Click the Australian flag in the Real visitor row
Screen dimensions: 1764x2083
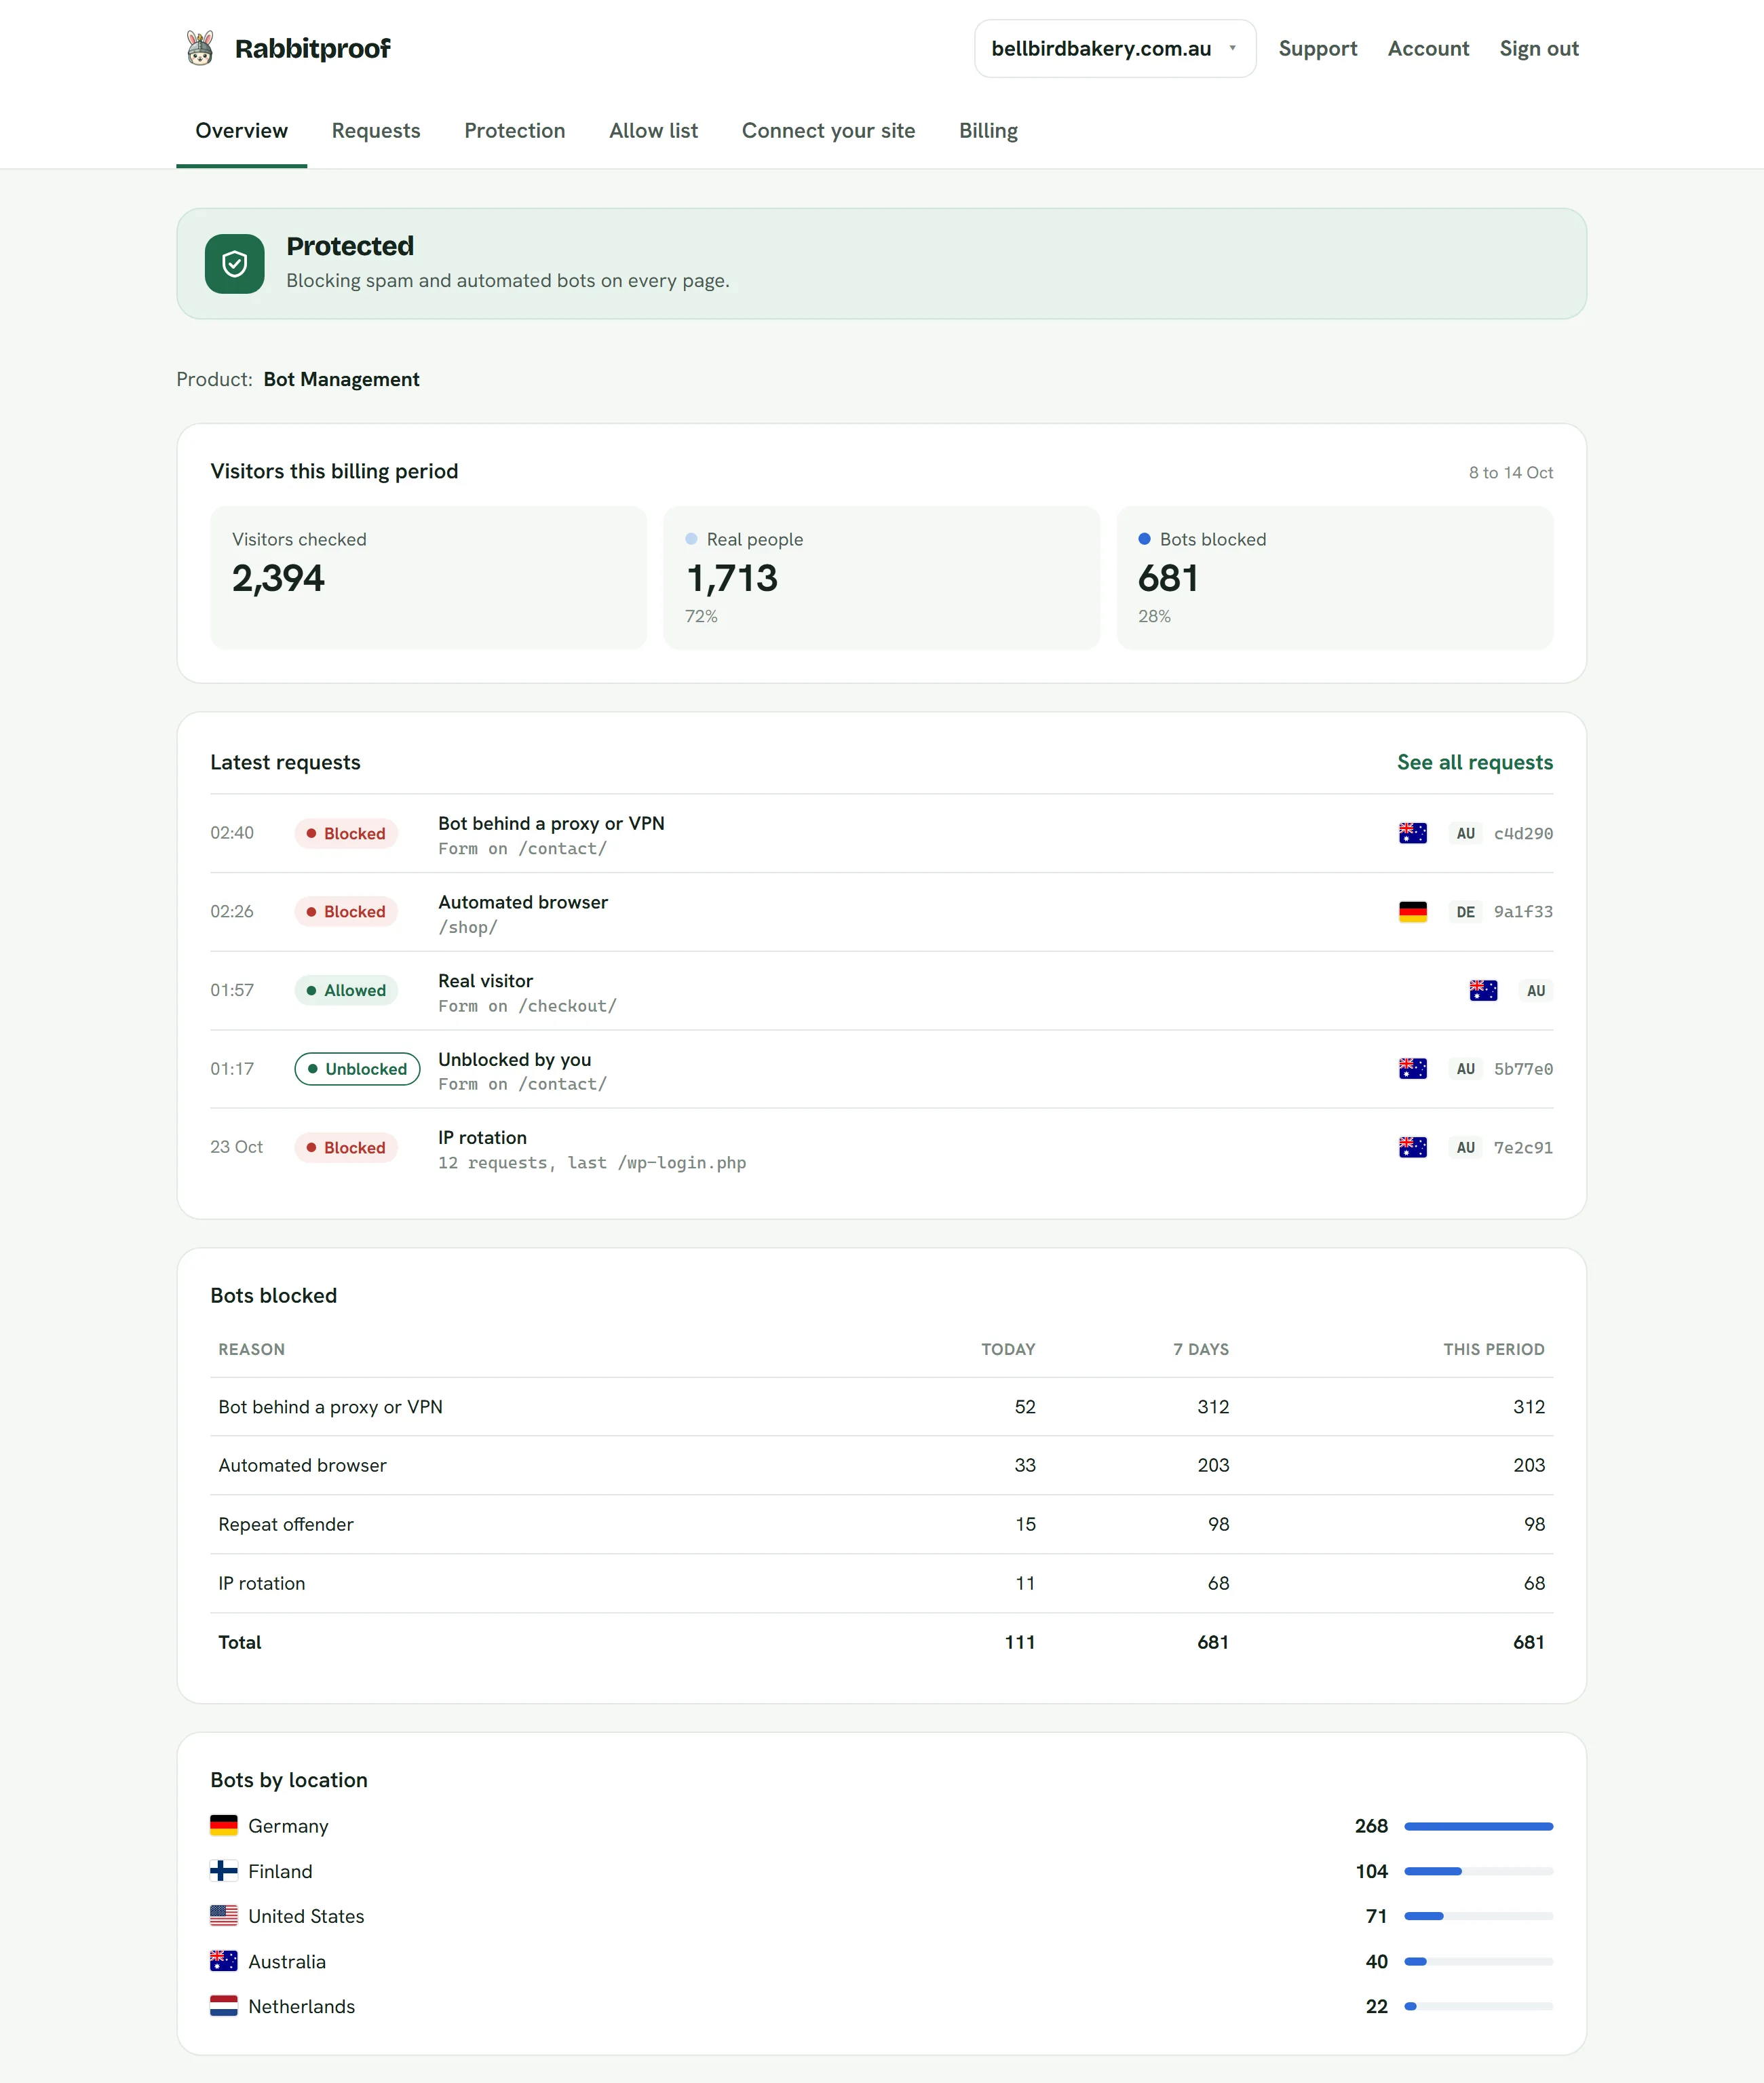coord(1483,990)
